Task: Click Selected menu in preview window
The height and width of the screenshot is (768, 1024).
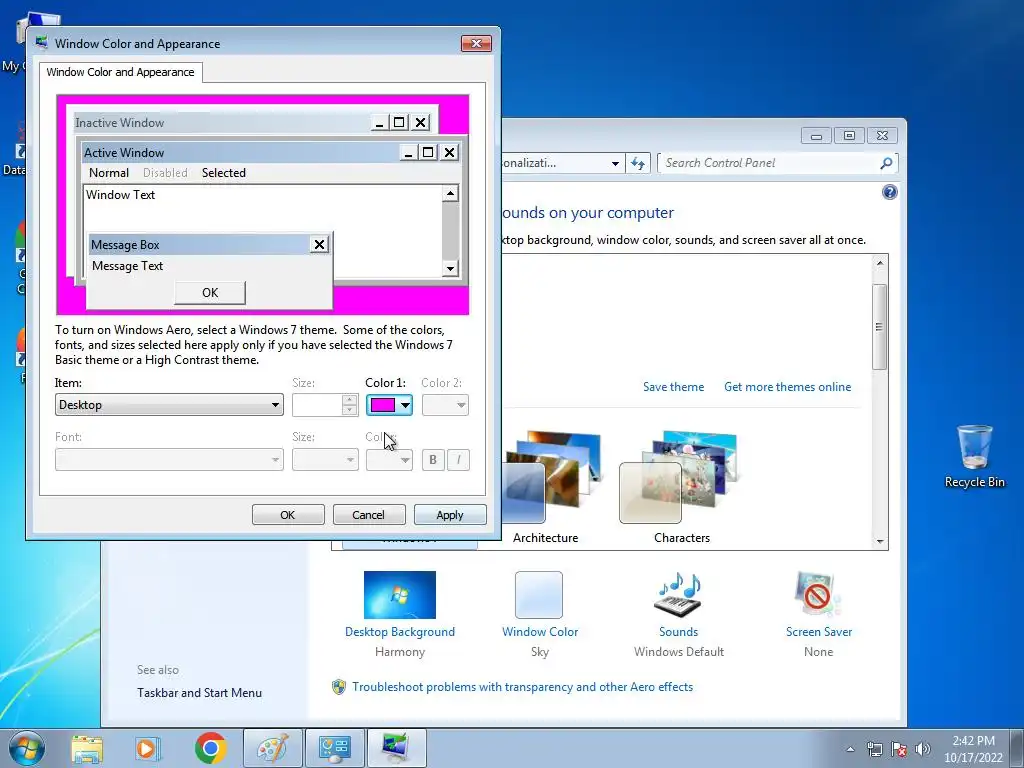Action: [223, 172]
